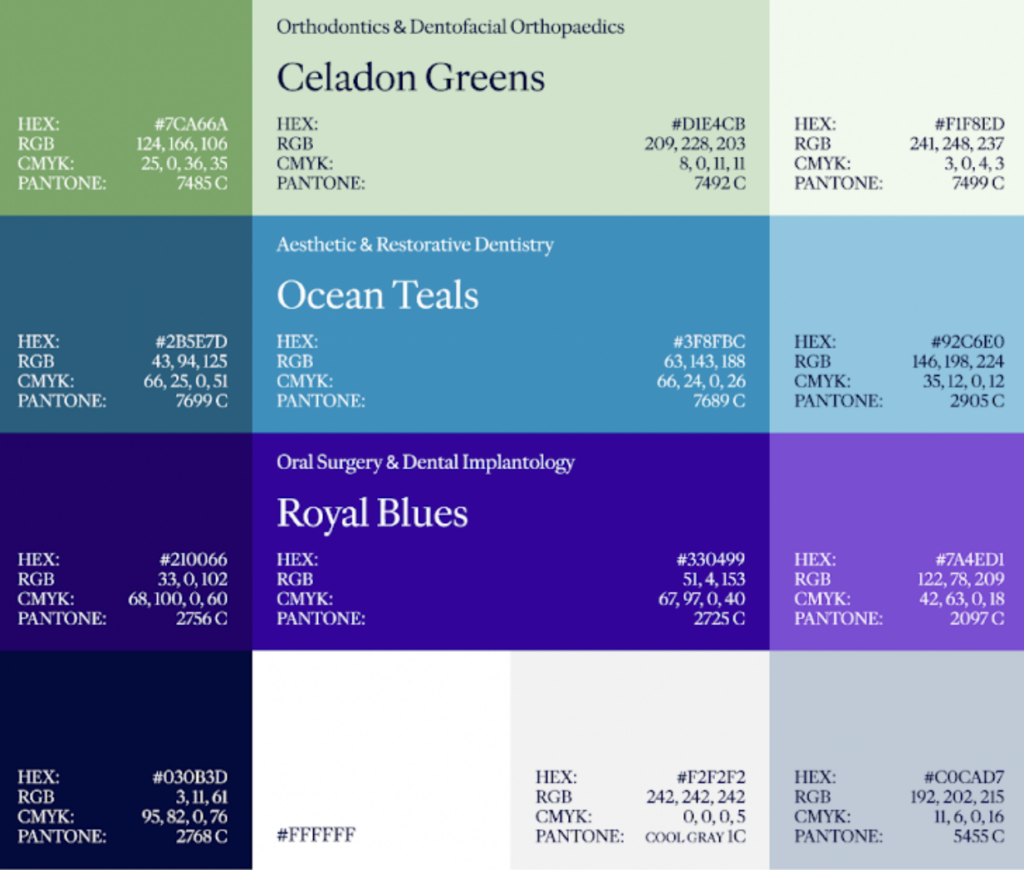Click CMYK value 0, 0, 0, 5
Image resolution: width=1024 pixels, height=870 pixels.
click(x=714, y=816)
